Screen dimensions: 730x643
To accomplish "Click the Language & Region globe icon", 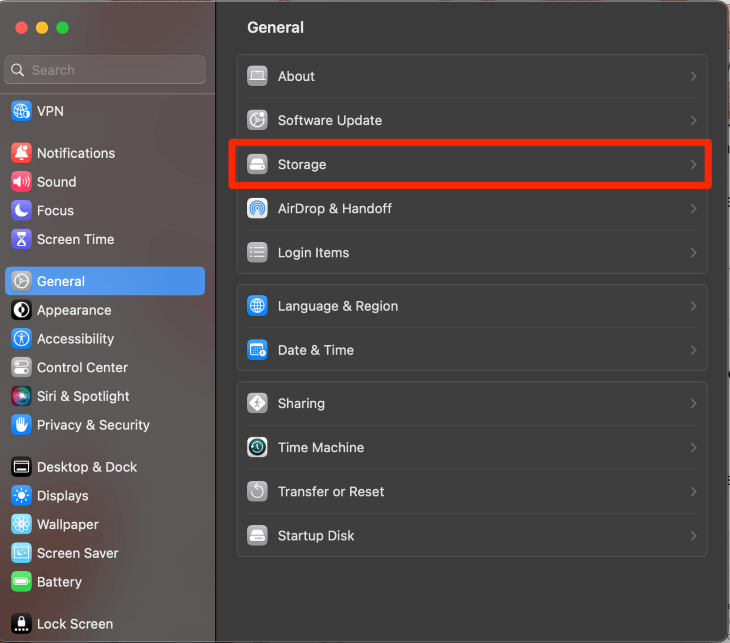I will [x=258, y=306].
